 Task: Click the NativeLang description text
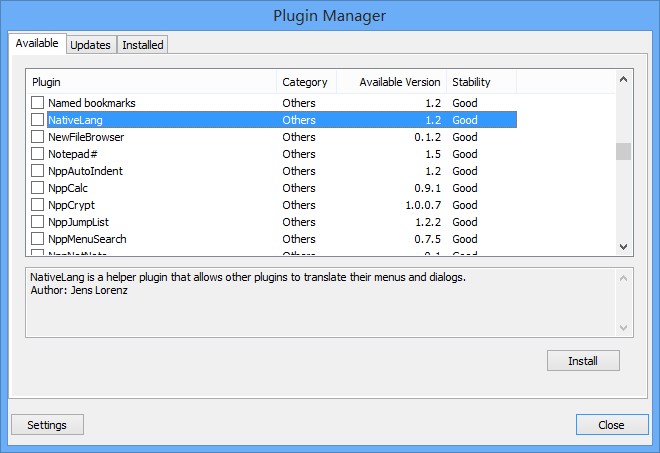248,277
